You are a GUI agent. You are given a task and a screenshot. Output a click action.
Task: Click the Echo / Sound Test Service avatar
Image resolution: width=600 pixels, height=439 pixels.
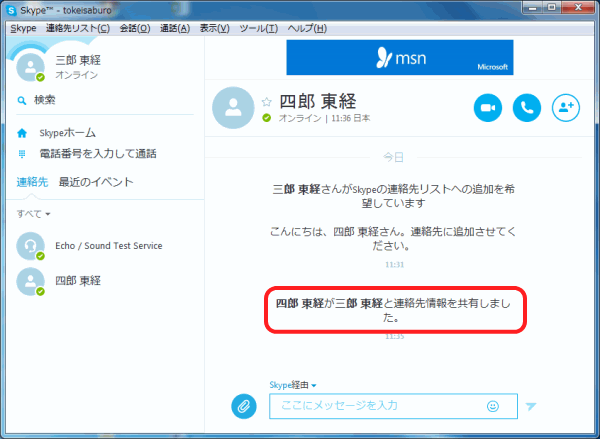click(30, 246)
